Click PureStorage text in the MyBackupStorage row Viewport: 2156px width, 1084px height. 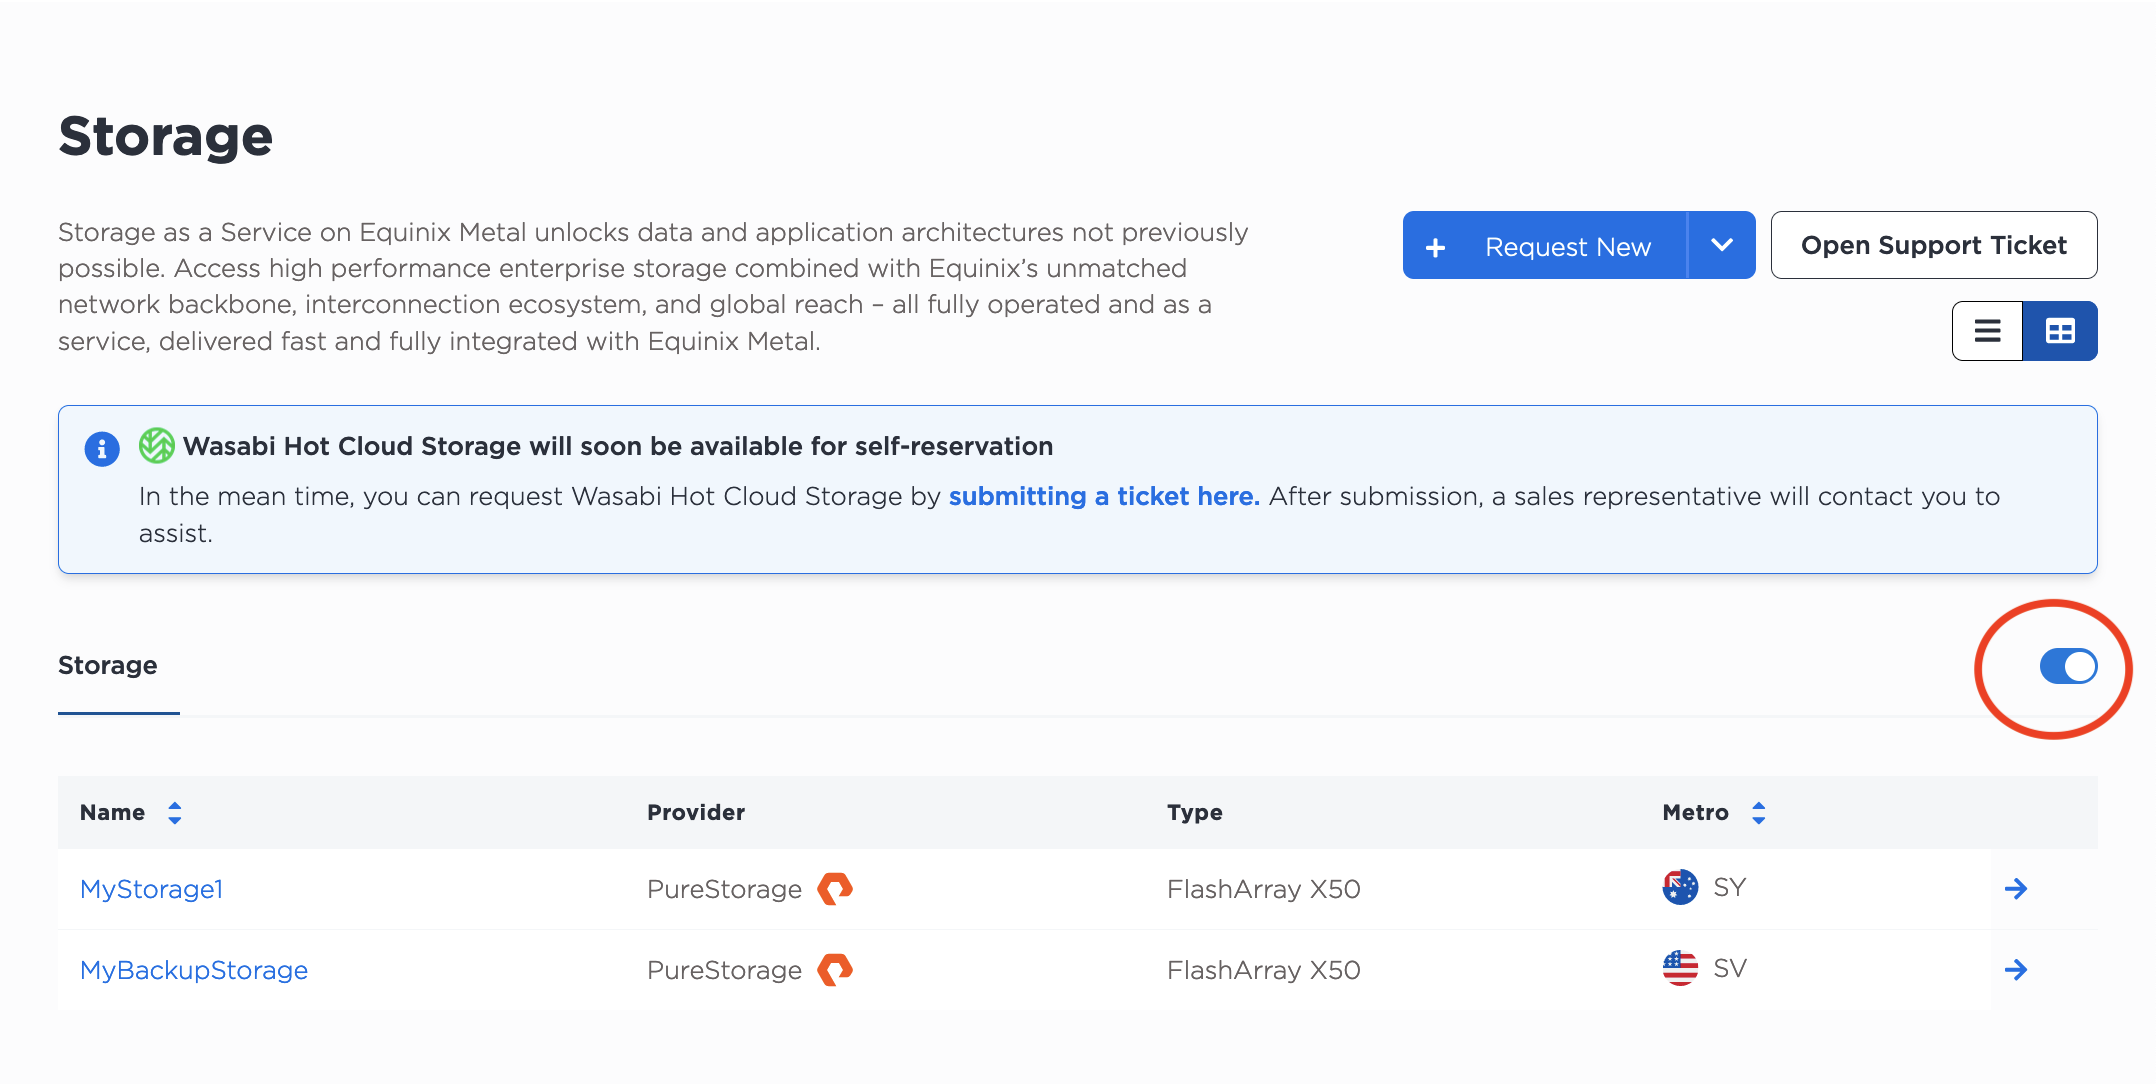point(725,970)
